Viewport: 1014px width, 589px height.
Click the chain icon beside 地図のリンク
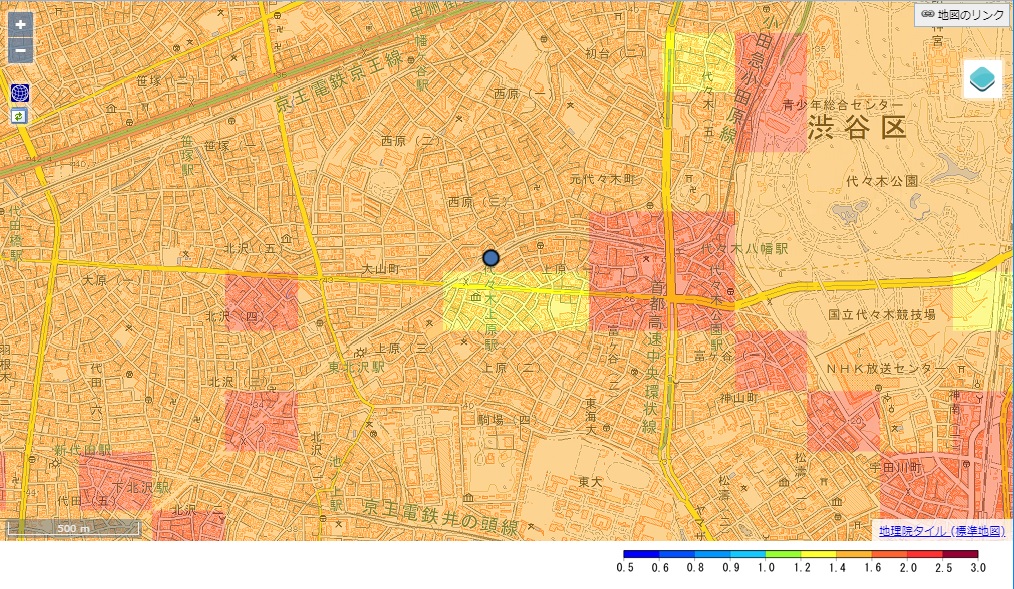click(x=927, y=14)
